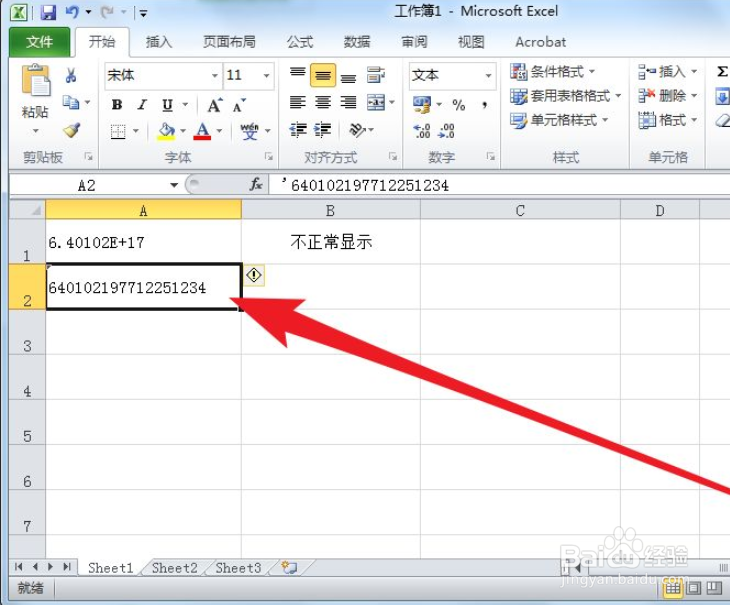The height and width of the screenshot is (605, 730).
Task: Toggle Underline formatting
Action: tap(167, 105)
